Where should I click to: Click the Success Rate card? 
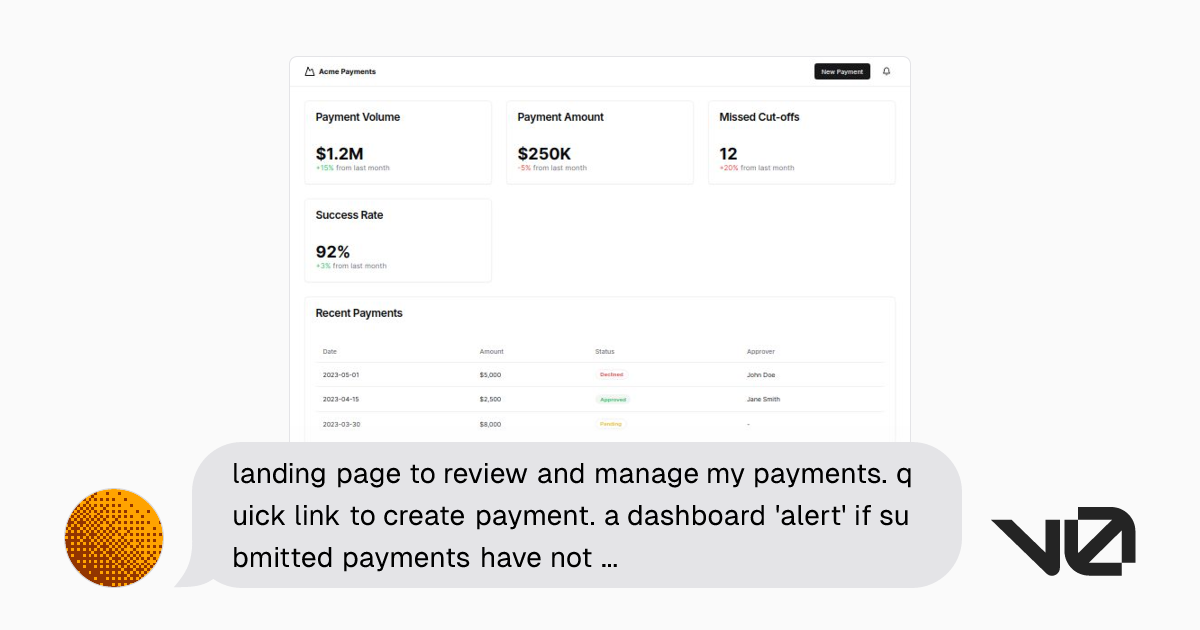(x=398, y=240)
